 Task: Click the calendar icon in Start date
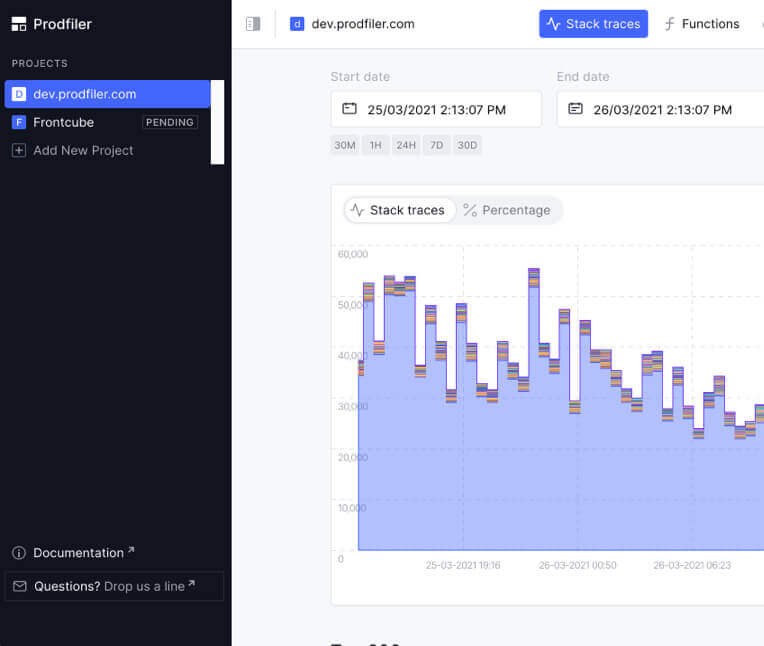[349, 109]
